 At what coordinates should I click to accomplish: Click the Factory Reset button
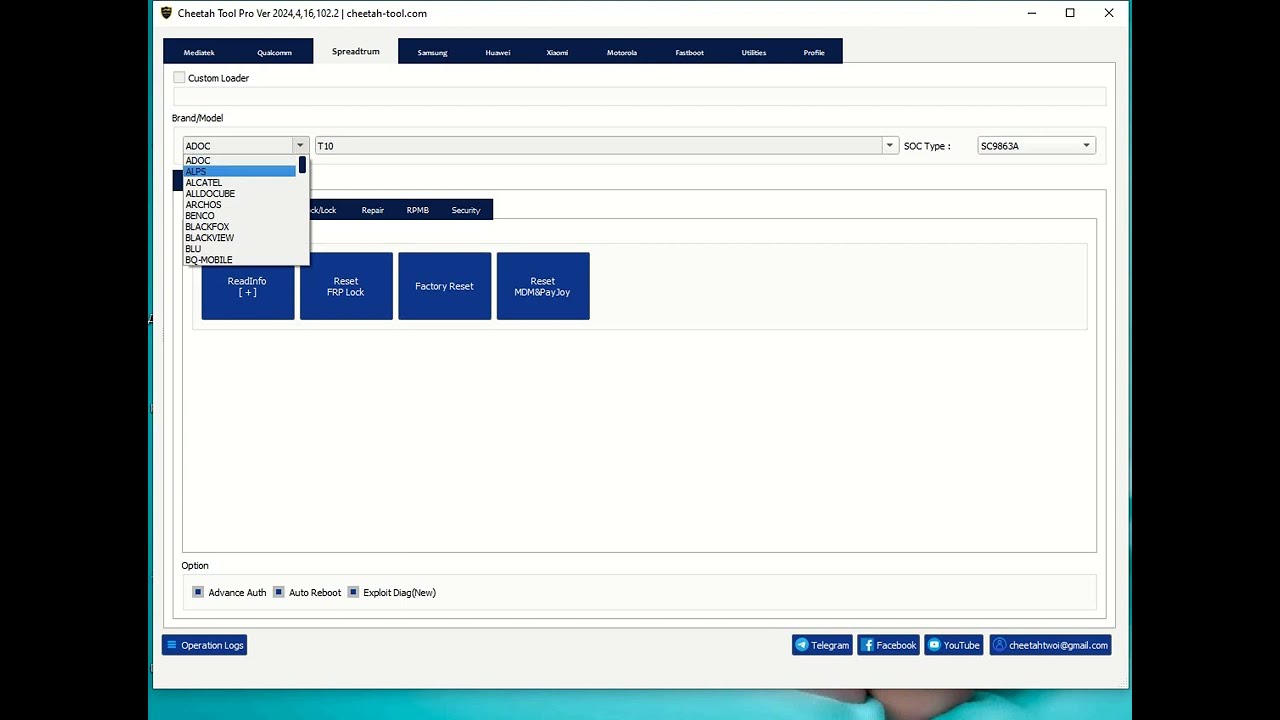(444, 286)
